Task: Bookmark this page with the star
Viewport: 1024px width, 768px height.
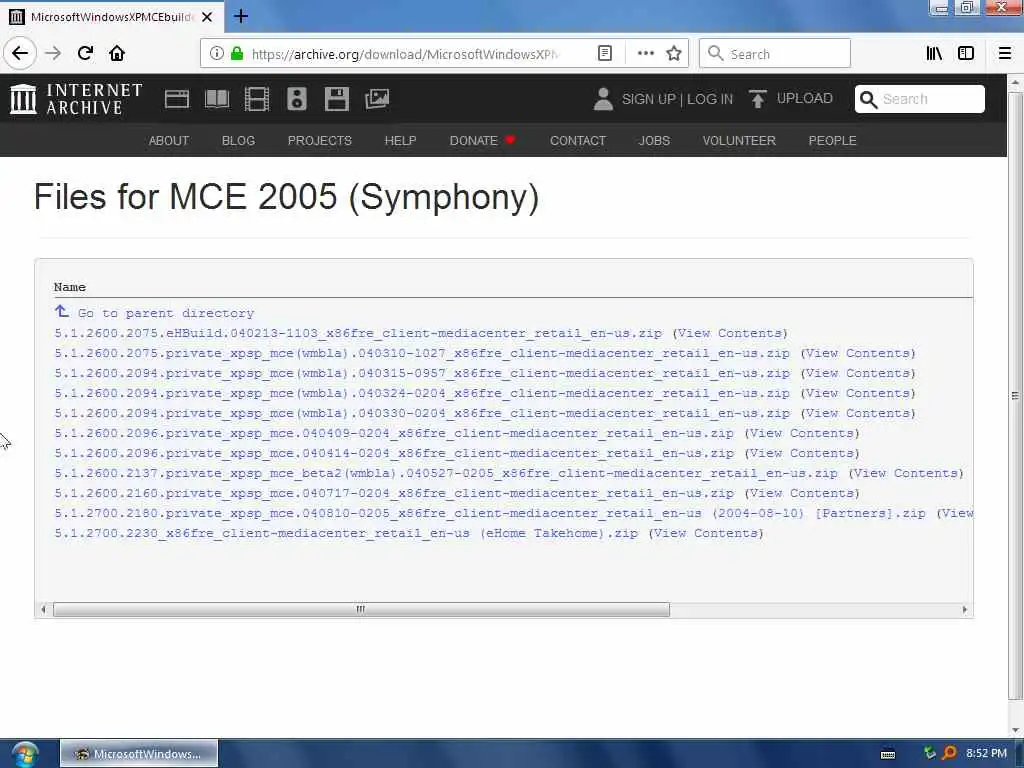Action: 674,53
